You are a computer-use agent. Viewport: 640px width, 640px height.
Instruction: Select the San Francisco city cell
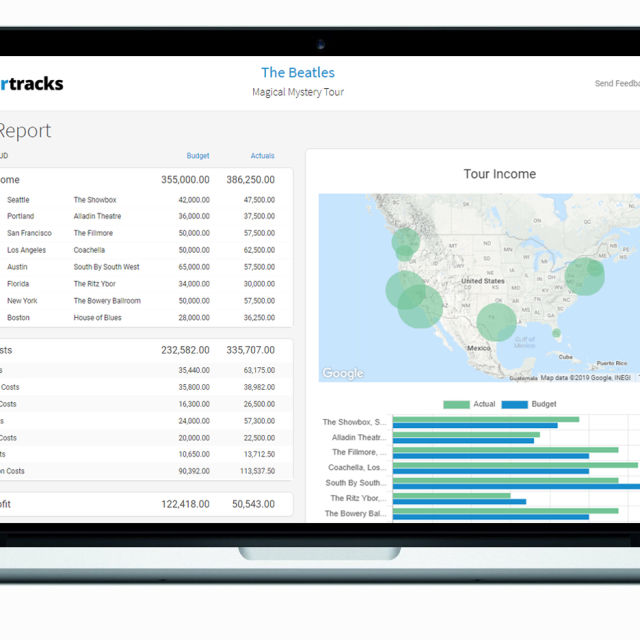coord(29,233)
